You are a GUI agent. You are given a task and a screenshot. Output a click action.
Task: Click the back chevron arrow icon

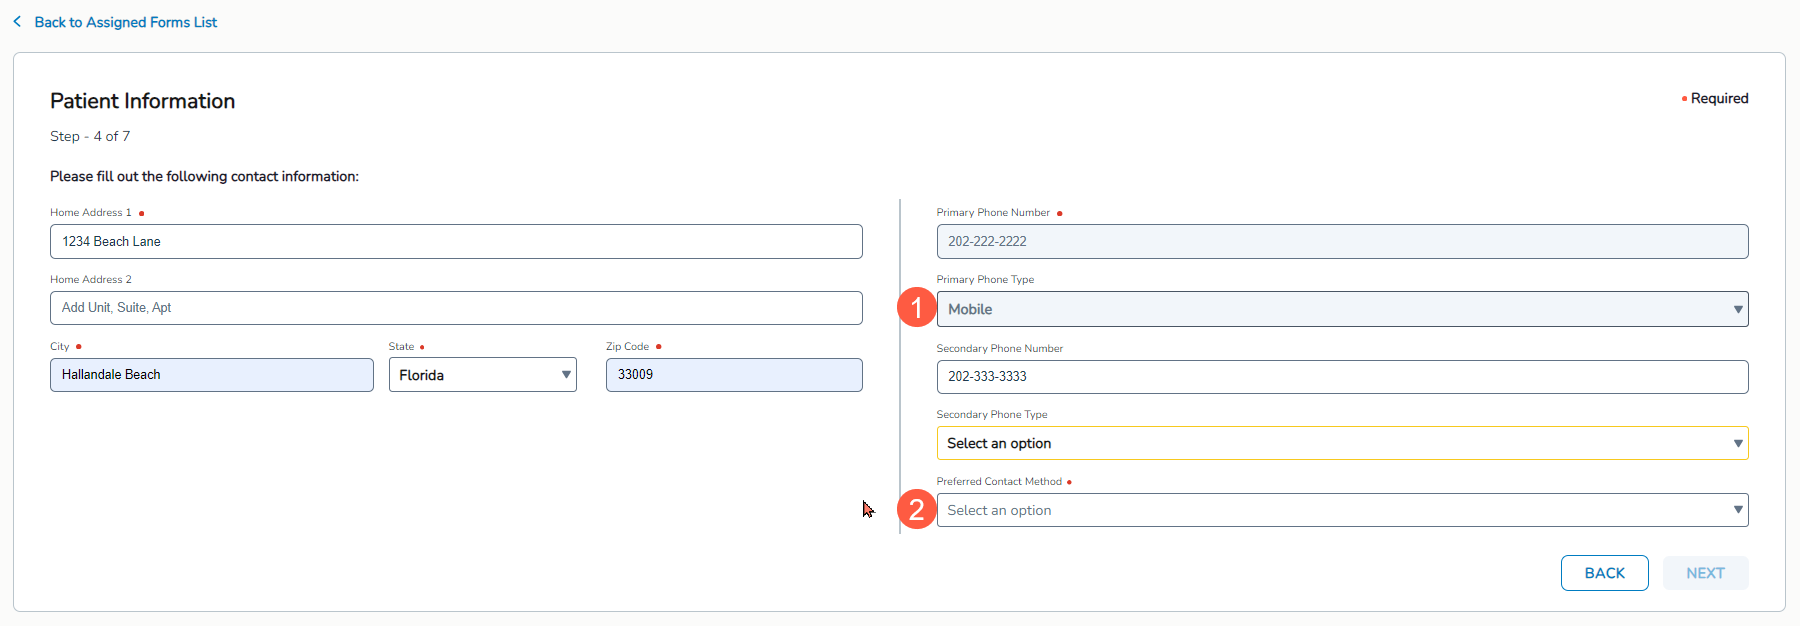coord(17,22)
